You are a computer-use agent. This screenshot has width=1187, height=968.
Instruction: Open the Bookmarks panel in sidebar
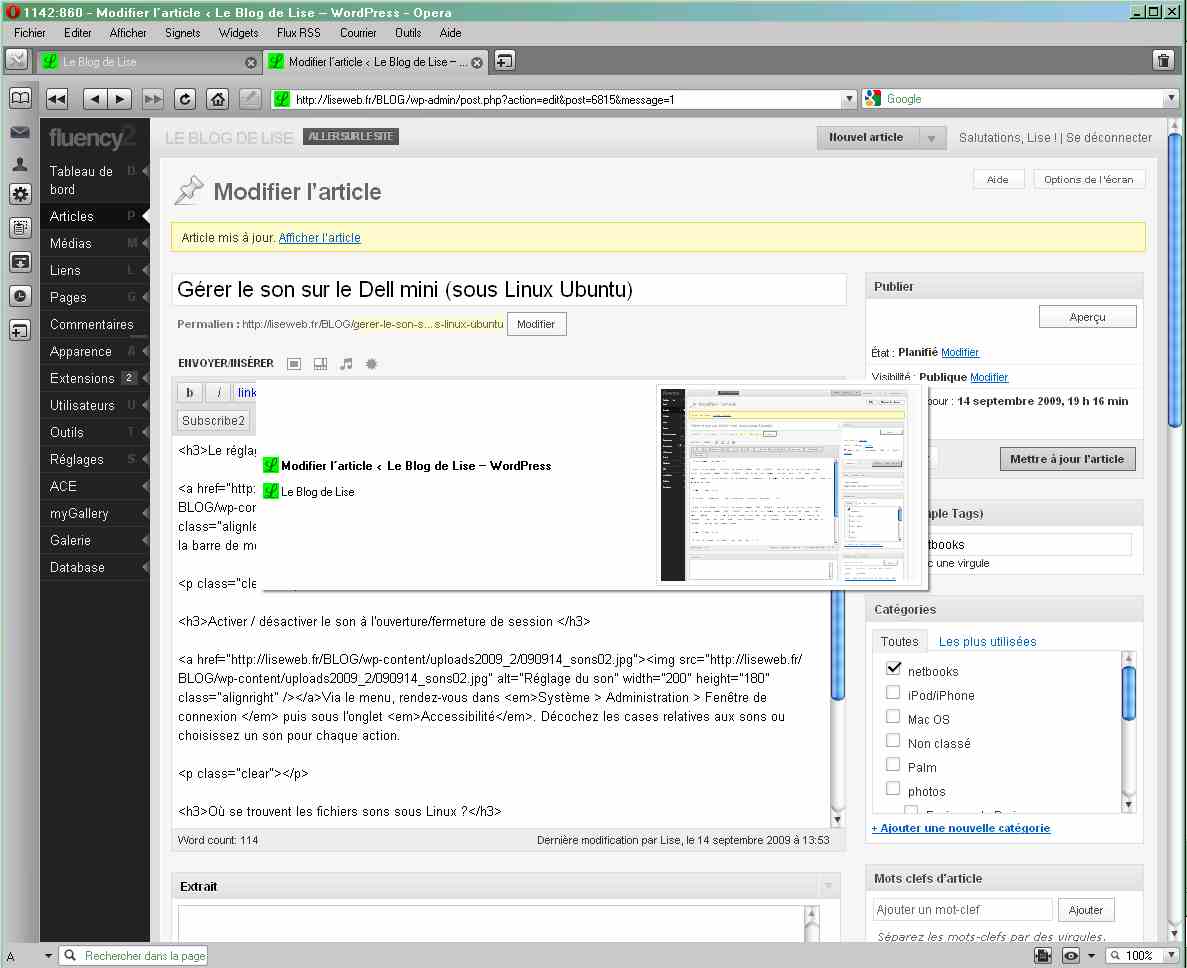(20, 98)
